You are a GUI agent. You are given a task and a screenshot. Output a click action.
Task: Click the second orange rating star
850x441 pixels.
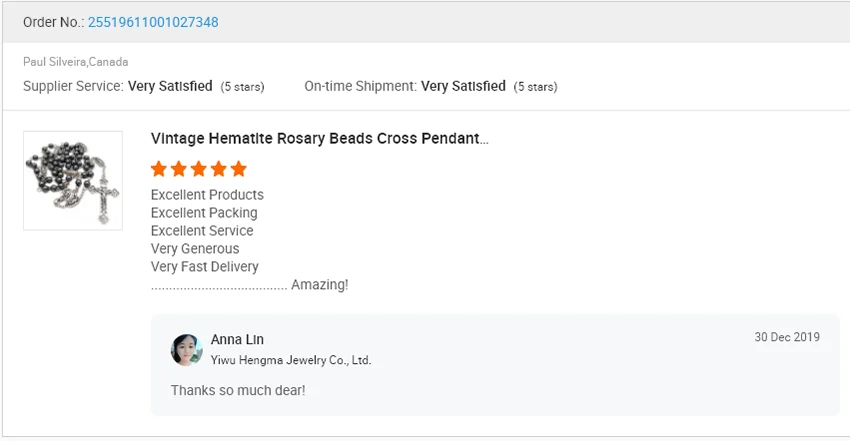pos(179,169)
